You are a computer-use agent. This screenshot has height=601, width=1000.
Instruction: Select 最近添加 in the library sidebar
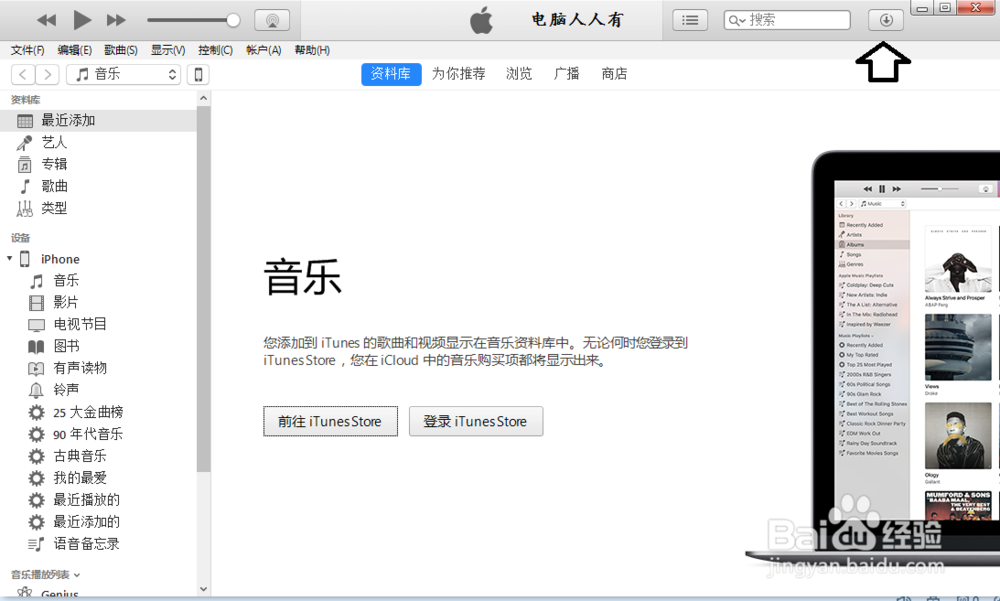(98, 121)
